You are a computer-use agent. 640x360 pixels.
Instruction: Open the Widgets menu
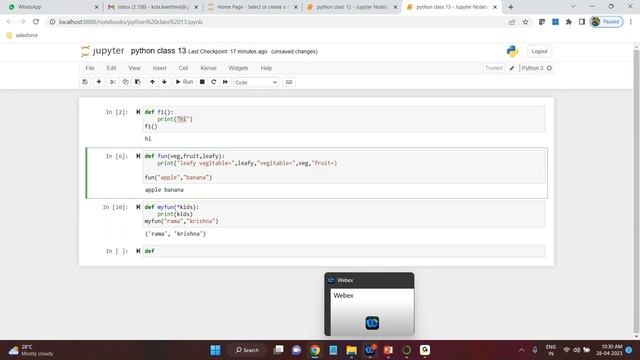[238, 68]
